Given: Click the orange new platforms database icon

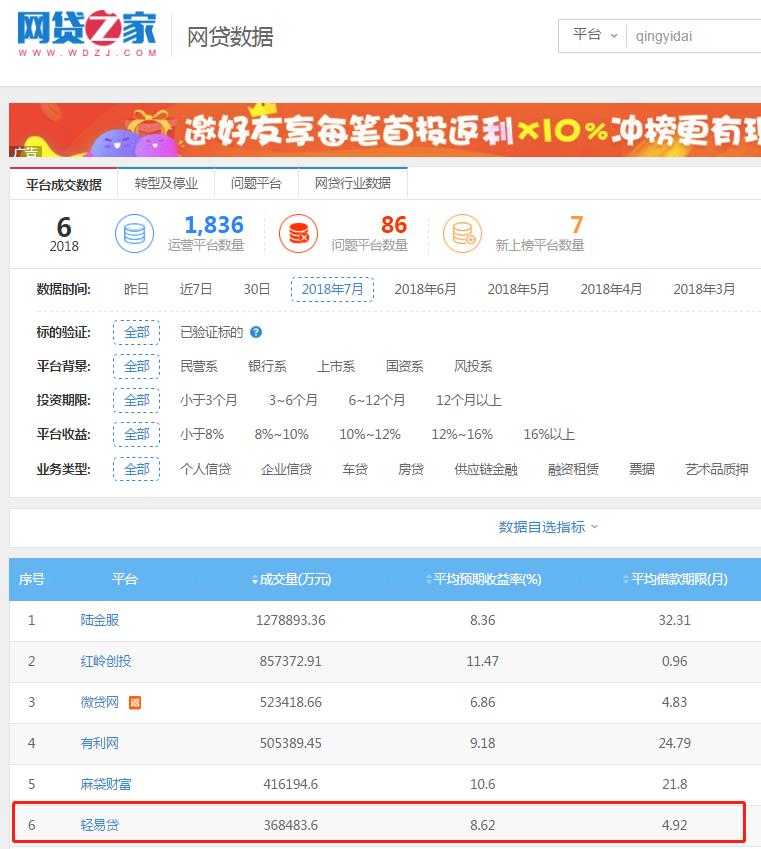Looking at the screenshot, I should [463, 234].
